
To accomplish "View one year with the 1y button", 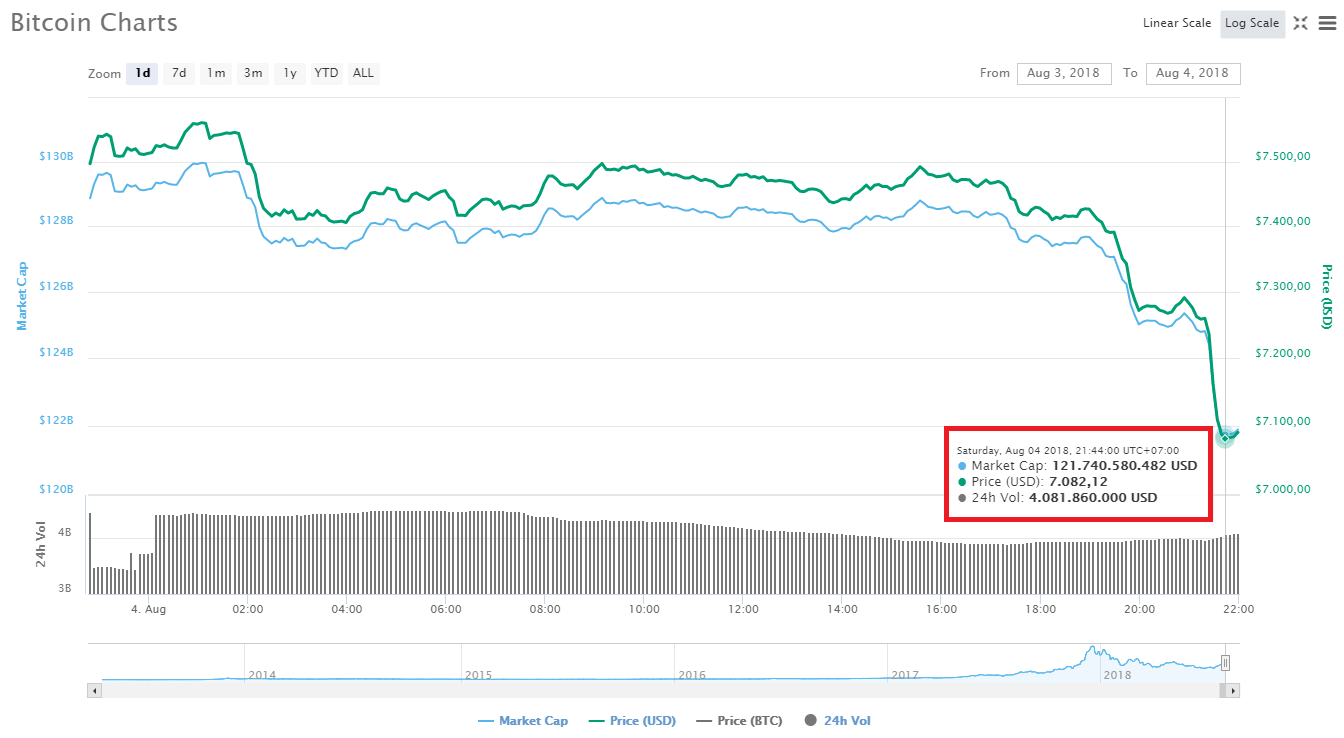I will (x=289, y=73).
